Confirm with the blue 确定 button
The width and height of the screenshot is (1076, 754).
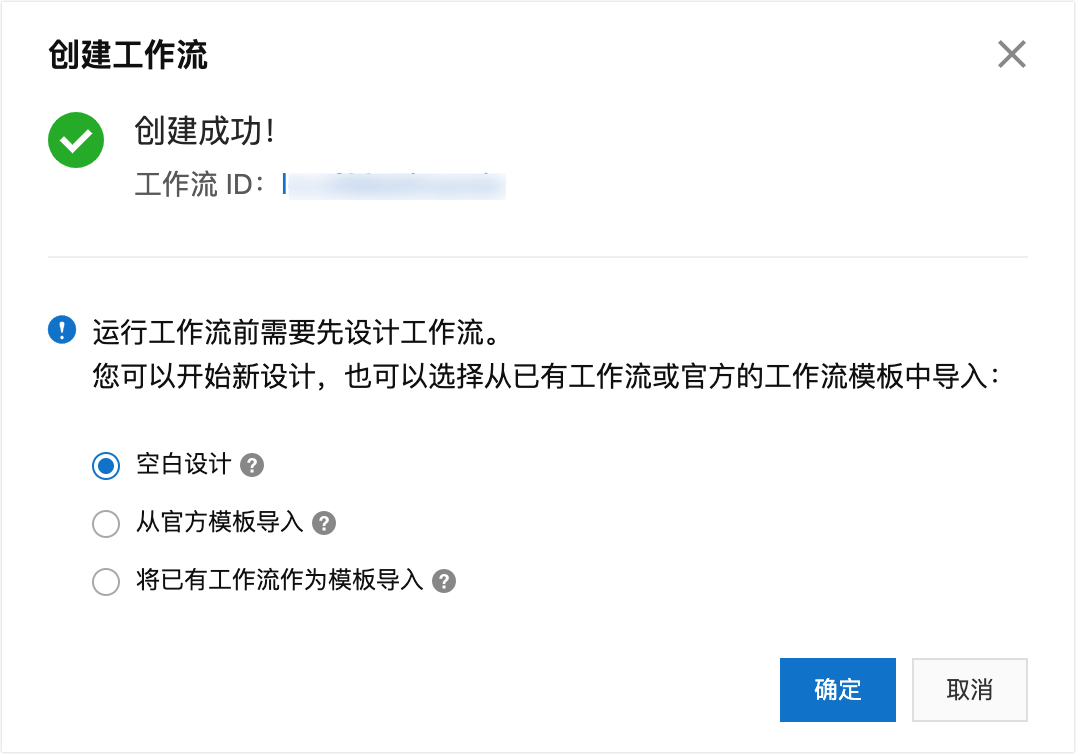(x=837, y=689)
